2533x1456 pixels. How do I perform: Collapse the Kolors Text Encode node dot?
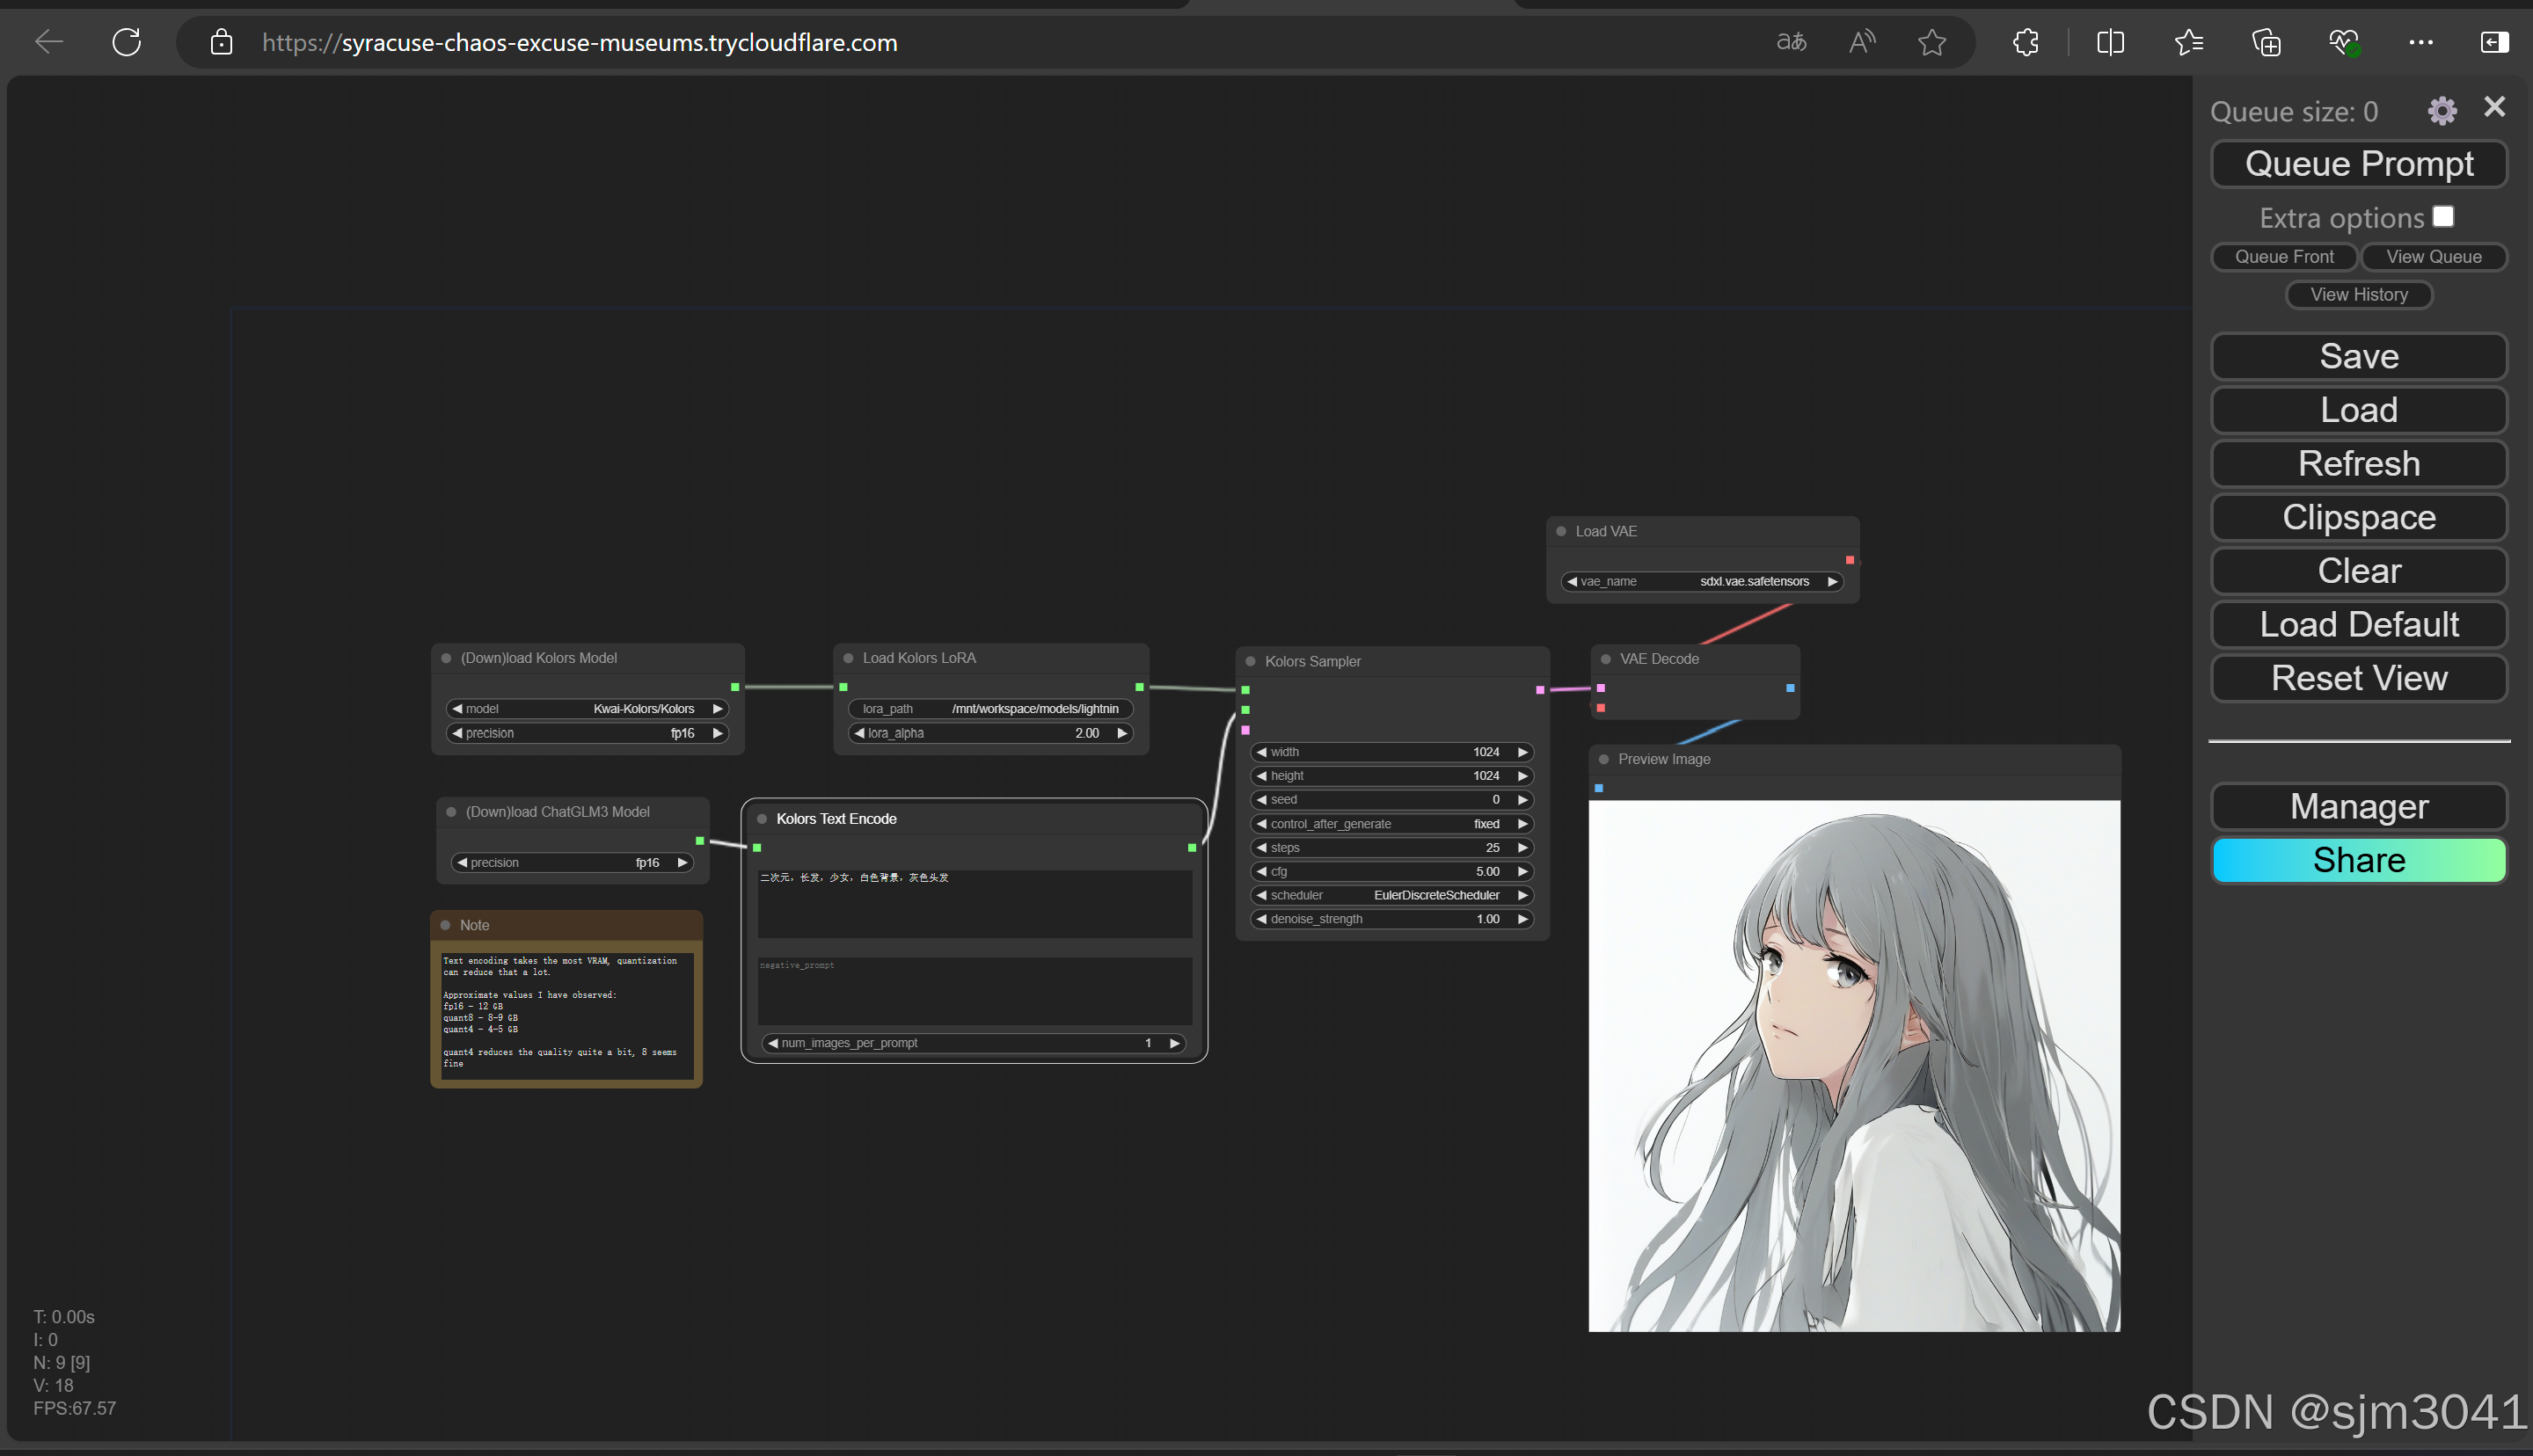762,819
